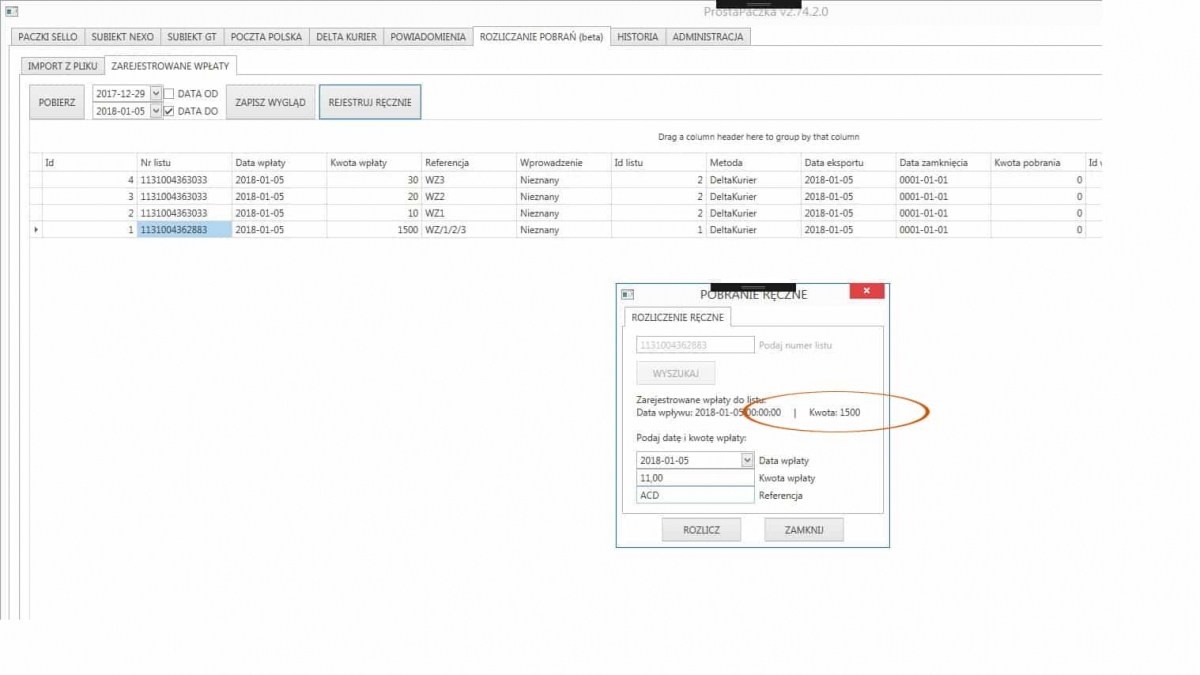Open the SUBIEKT GT tab
The height and width of the screenshot is (675, 1200).
[x=192, y=37]
